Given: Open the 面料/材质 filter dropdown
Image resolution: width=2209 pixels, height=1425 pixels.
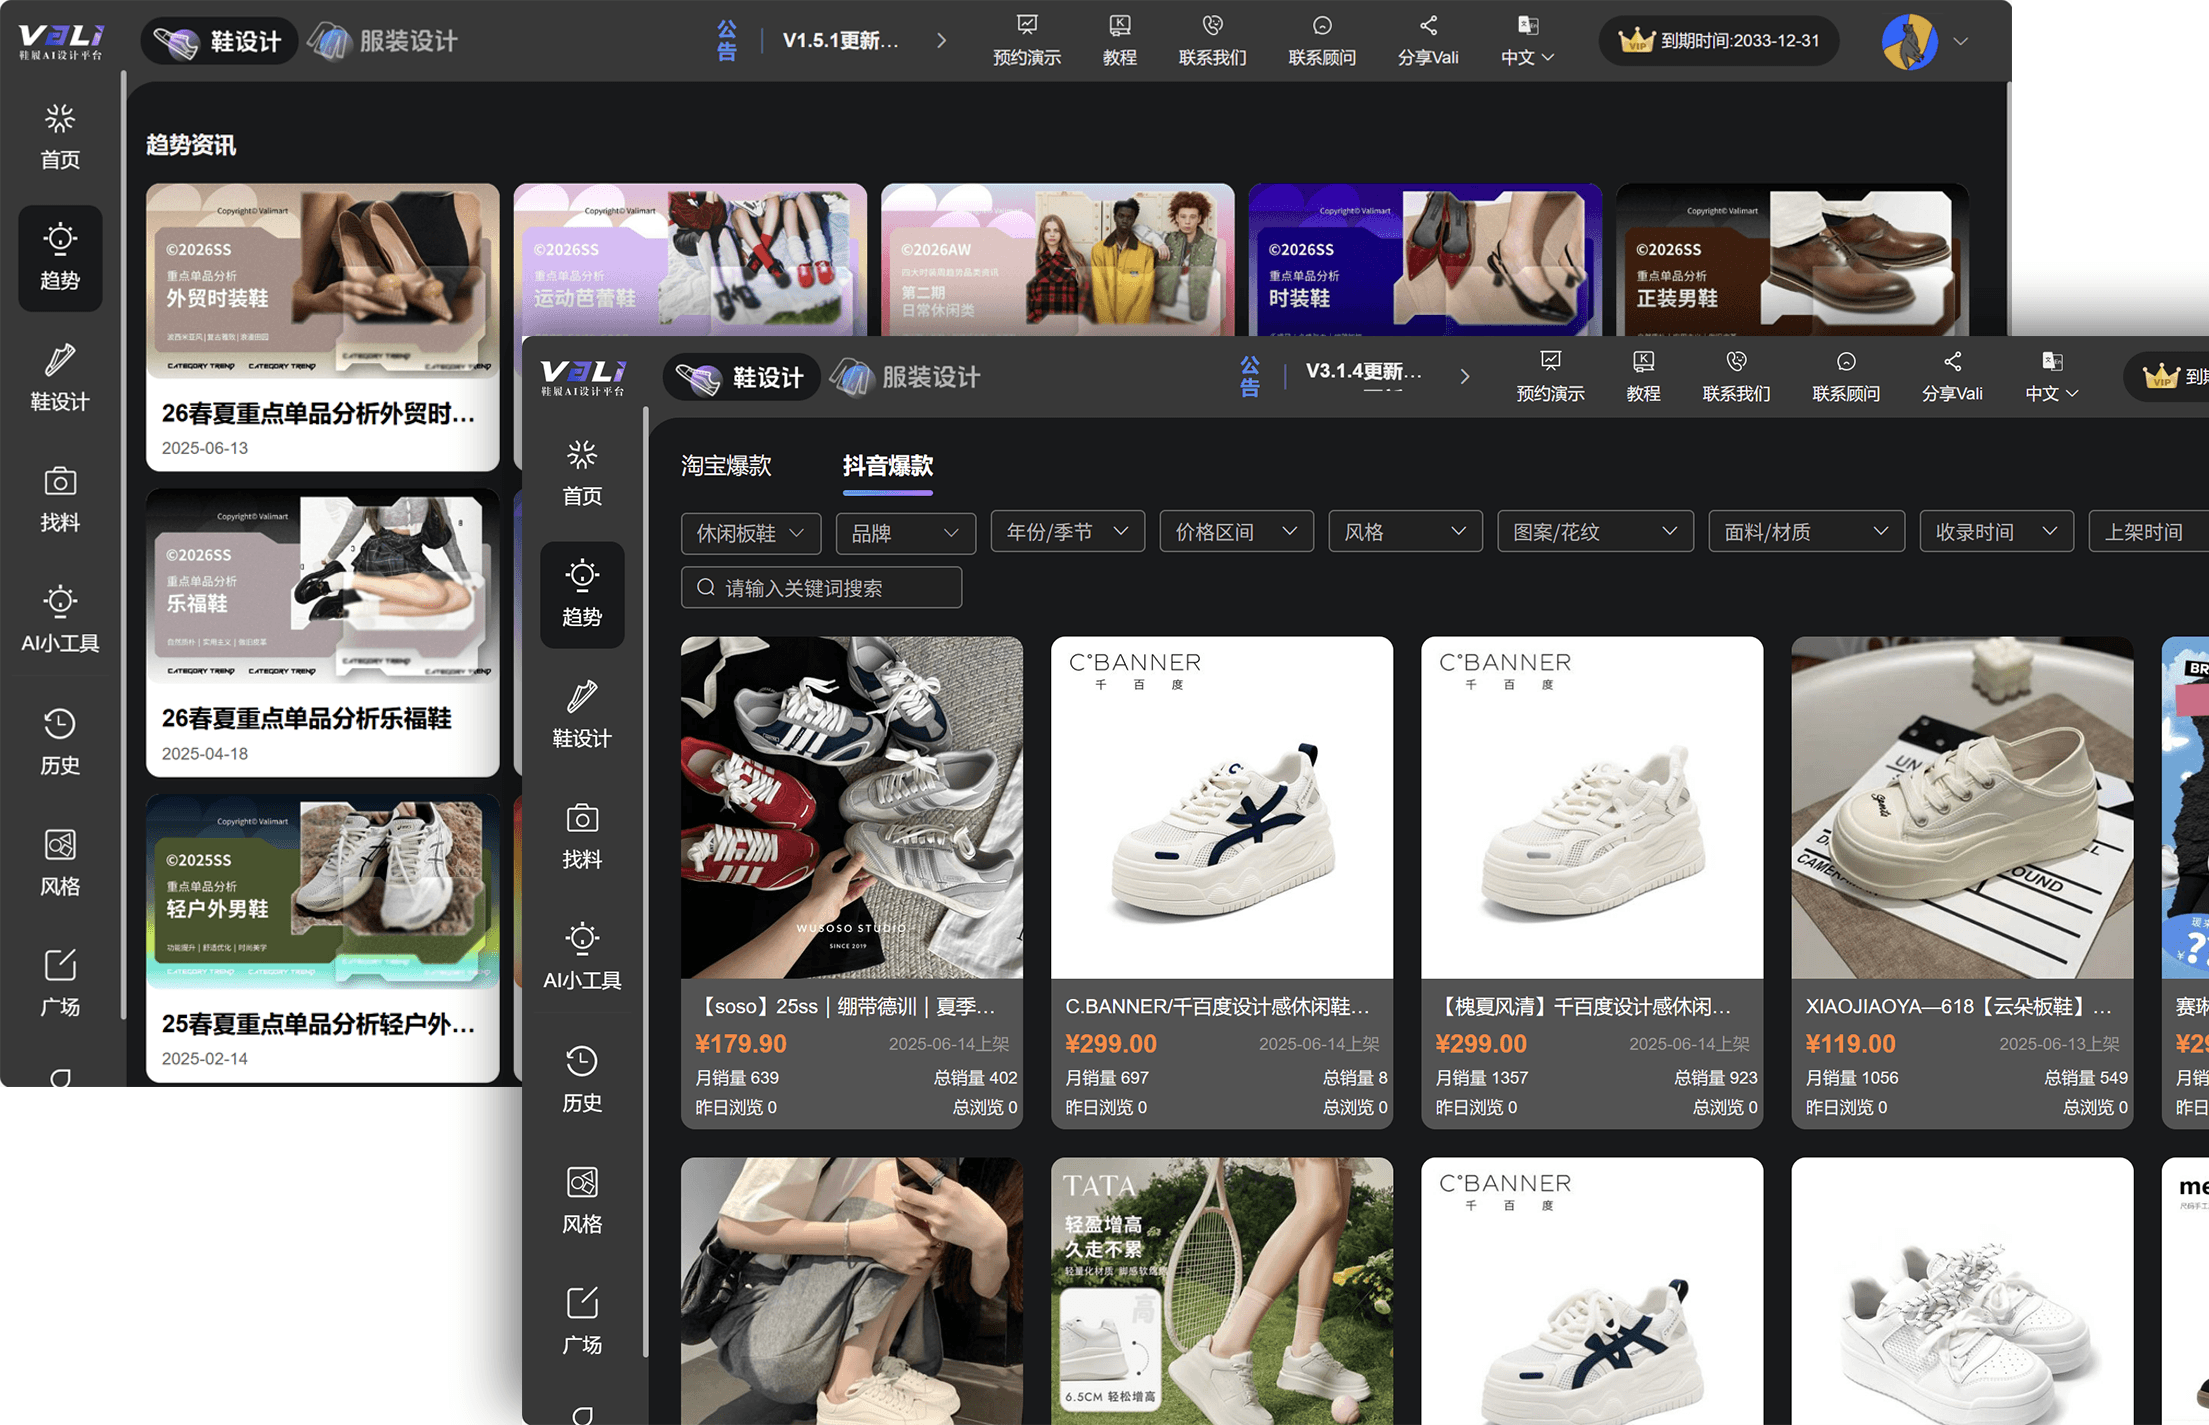Looking at the screenshot, I should (x=1806, y=532).
